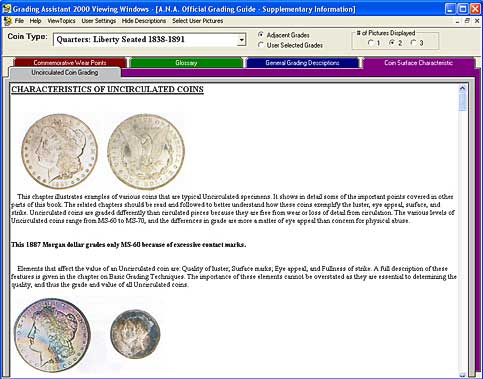Open the ViewTopics menu
The width and height of the screenshot is (483, 379).
(x=61, y=21)
